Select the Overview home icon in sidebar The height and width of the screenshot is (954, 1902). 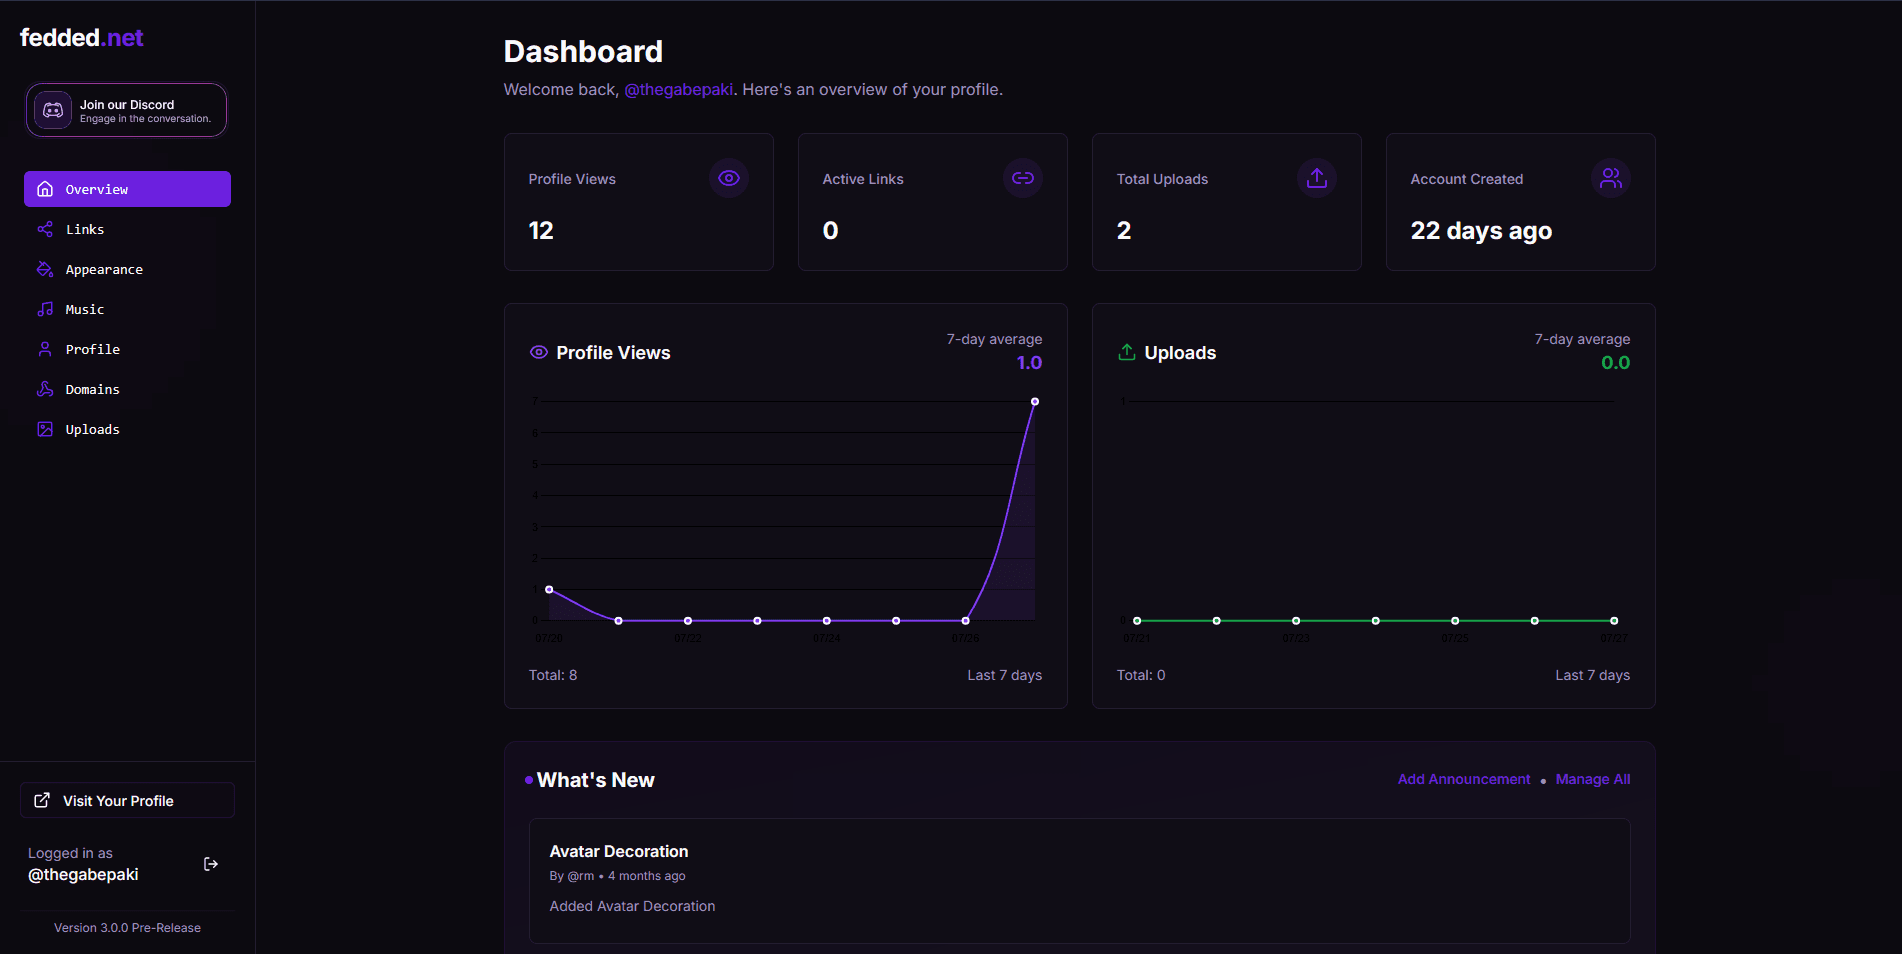tap(45, 189)
